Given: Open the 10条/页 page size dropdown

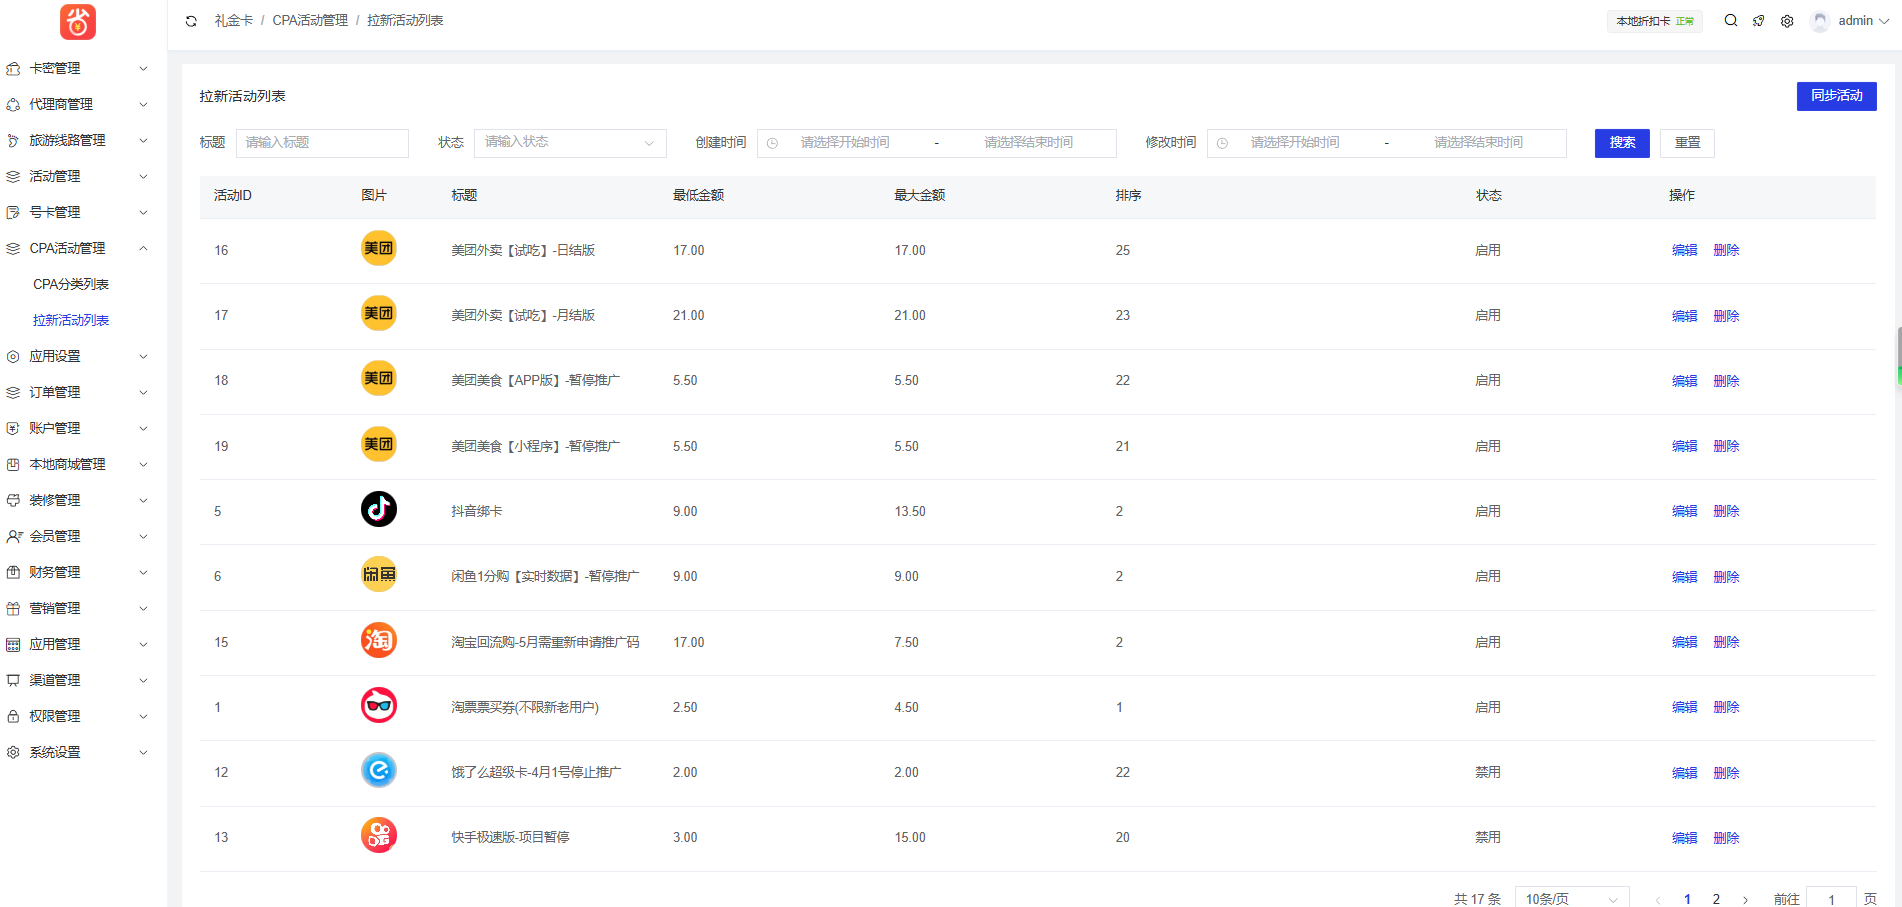Looking at the screenshot, I should (x=1570, y=898).
